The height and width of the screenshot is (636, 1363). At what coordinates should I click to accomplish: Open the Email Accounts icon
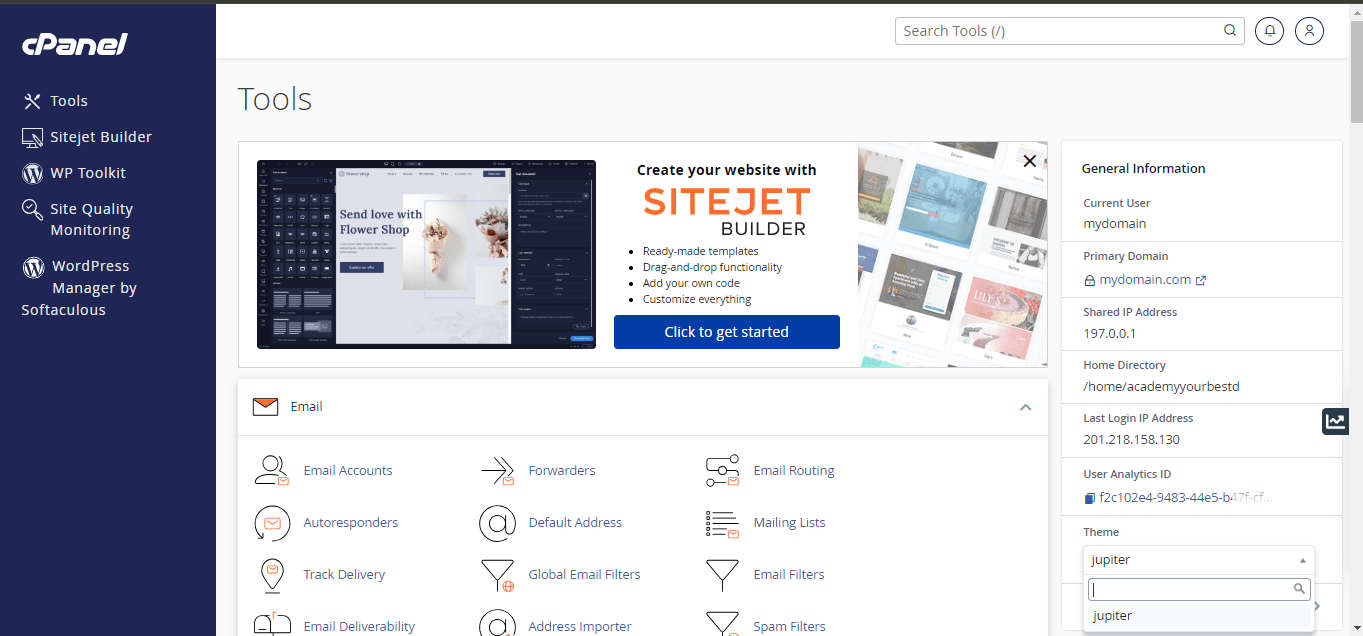tap(271, 470)
